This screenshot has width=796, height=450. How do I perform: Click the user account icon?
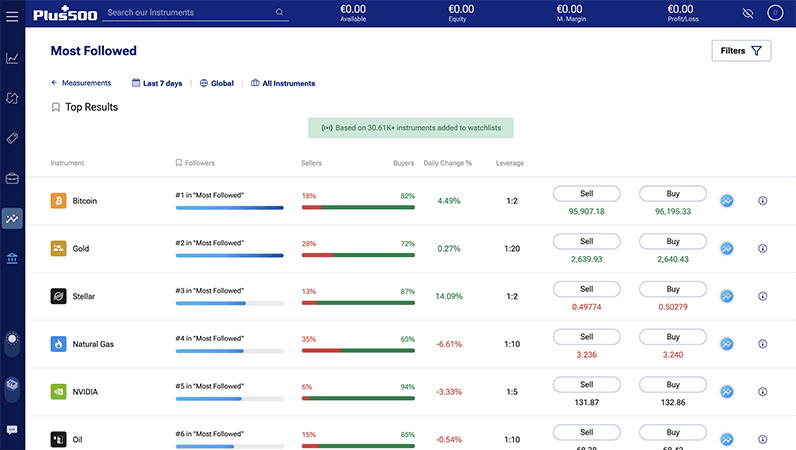pos(774,13)
